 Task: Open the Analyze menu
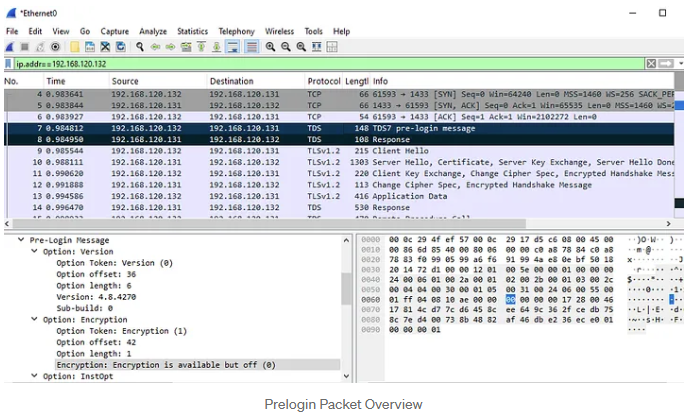153,31
